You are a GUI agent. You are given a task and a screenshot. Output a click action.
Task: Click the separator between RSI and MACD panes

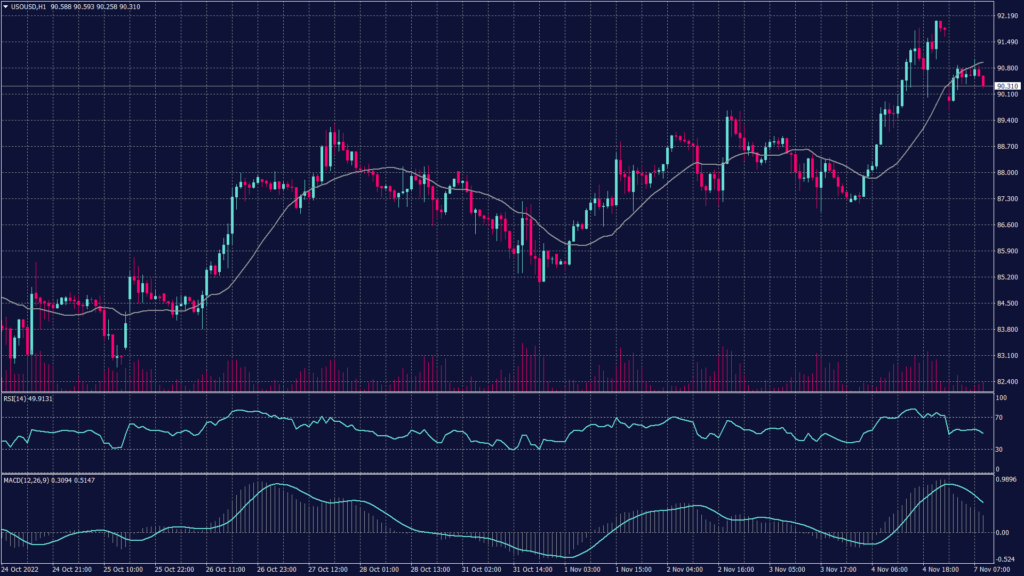click(500, 474)
